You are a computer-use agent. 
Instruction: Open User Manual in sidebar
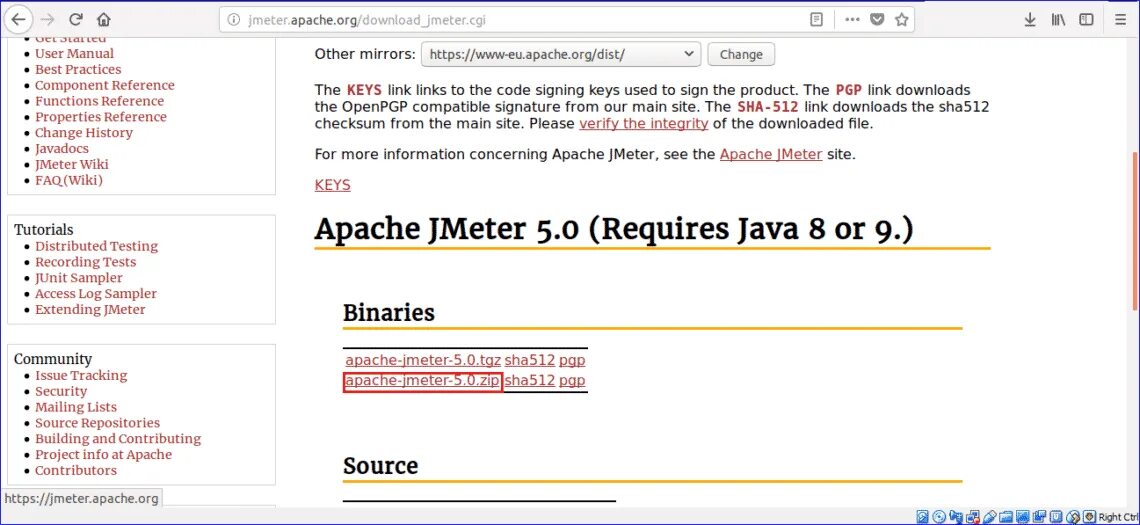pyautogui.click(x=74, y=54)
